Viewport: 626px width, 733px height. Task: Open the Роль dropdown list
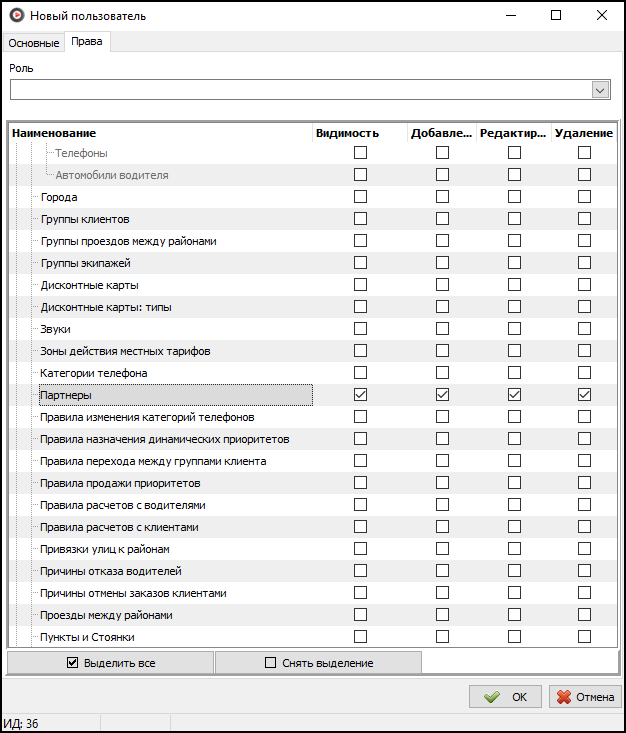click(x=600, y=90)
